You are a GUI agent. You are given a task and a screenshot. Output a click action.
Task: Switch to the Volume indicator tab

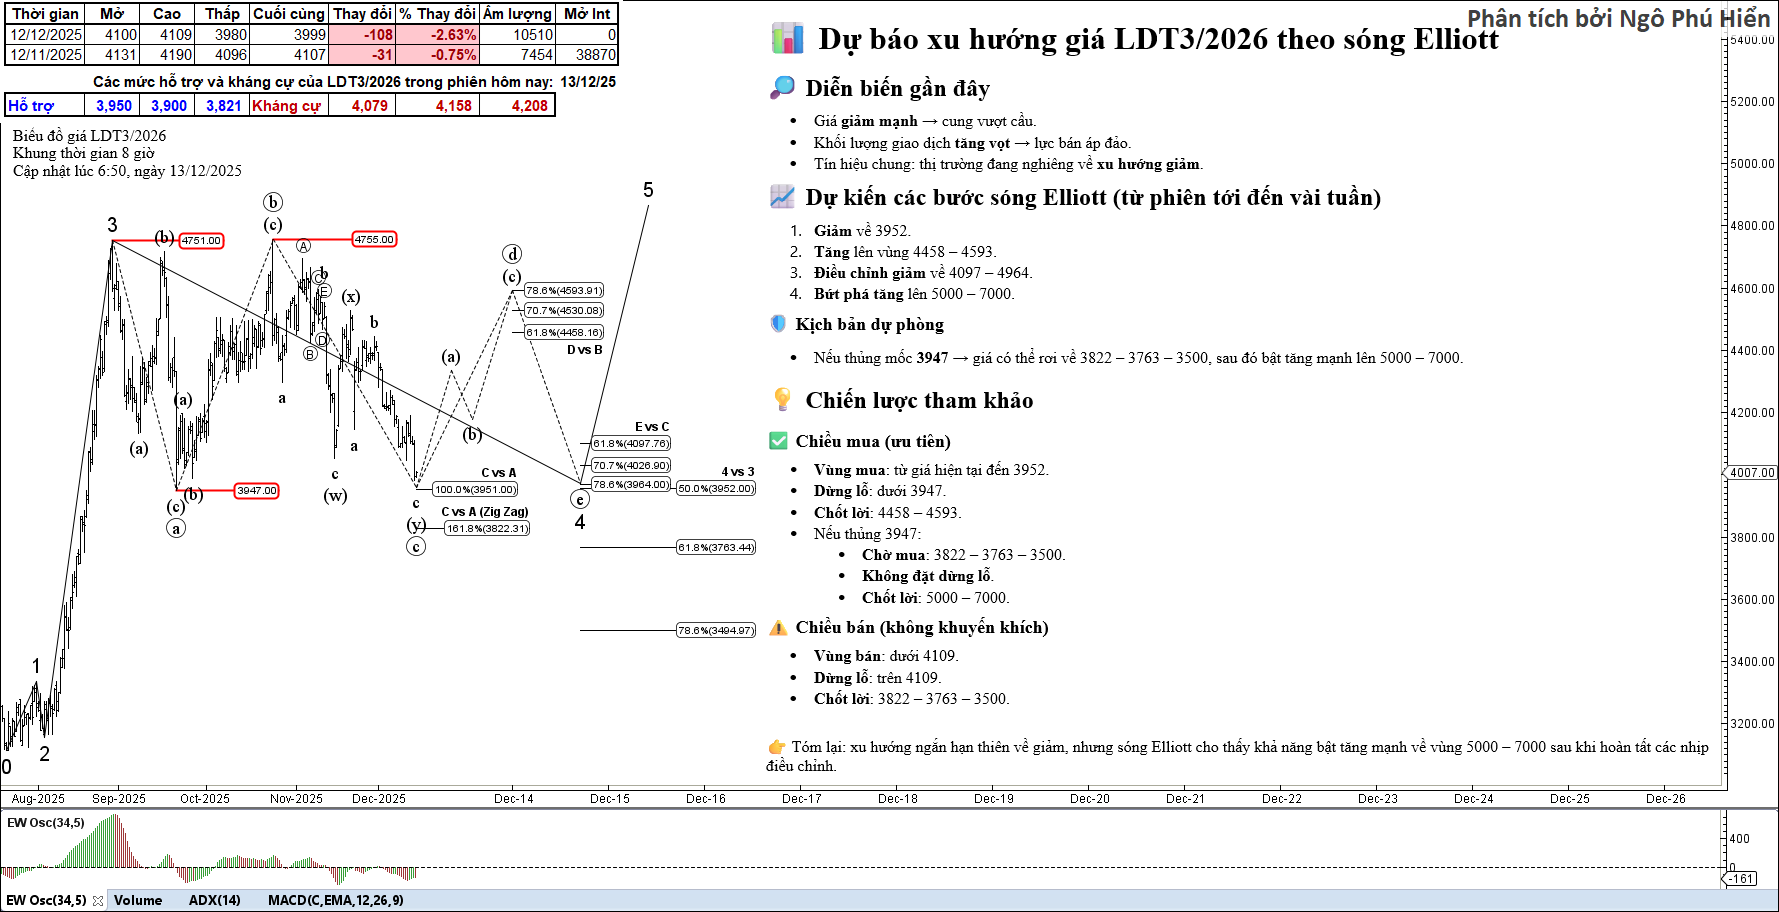click(138, 900)
